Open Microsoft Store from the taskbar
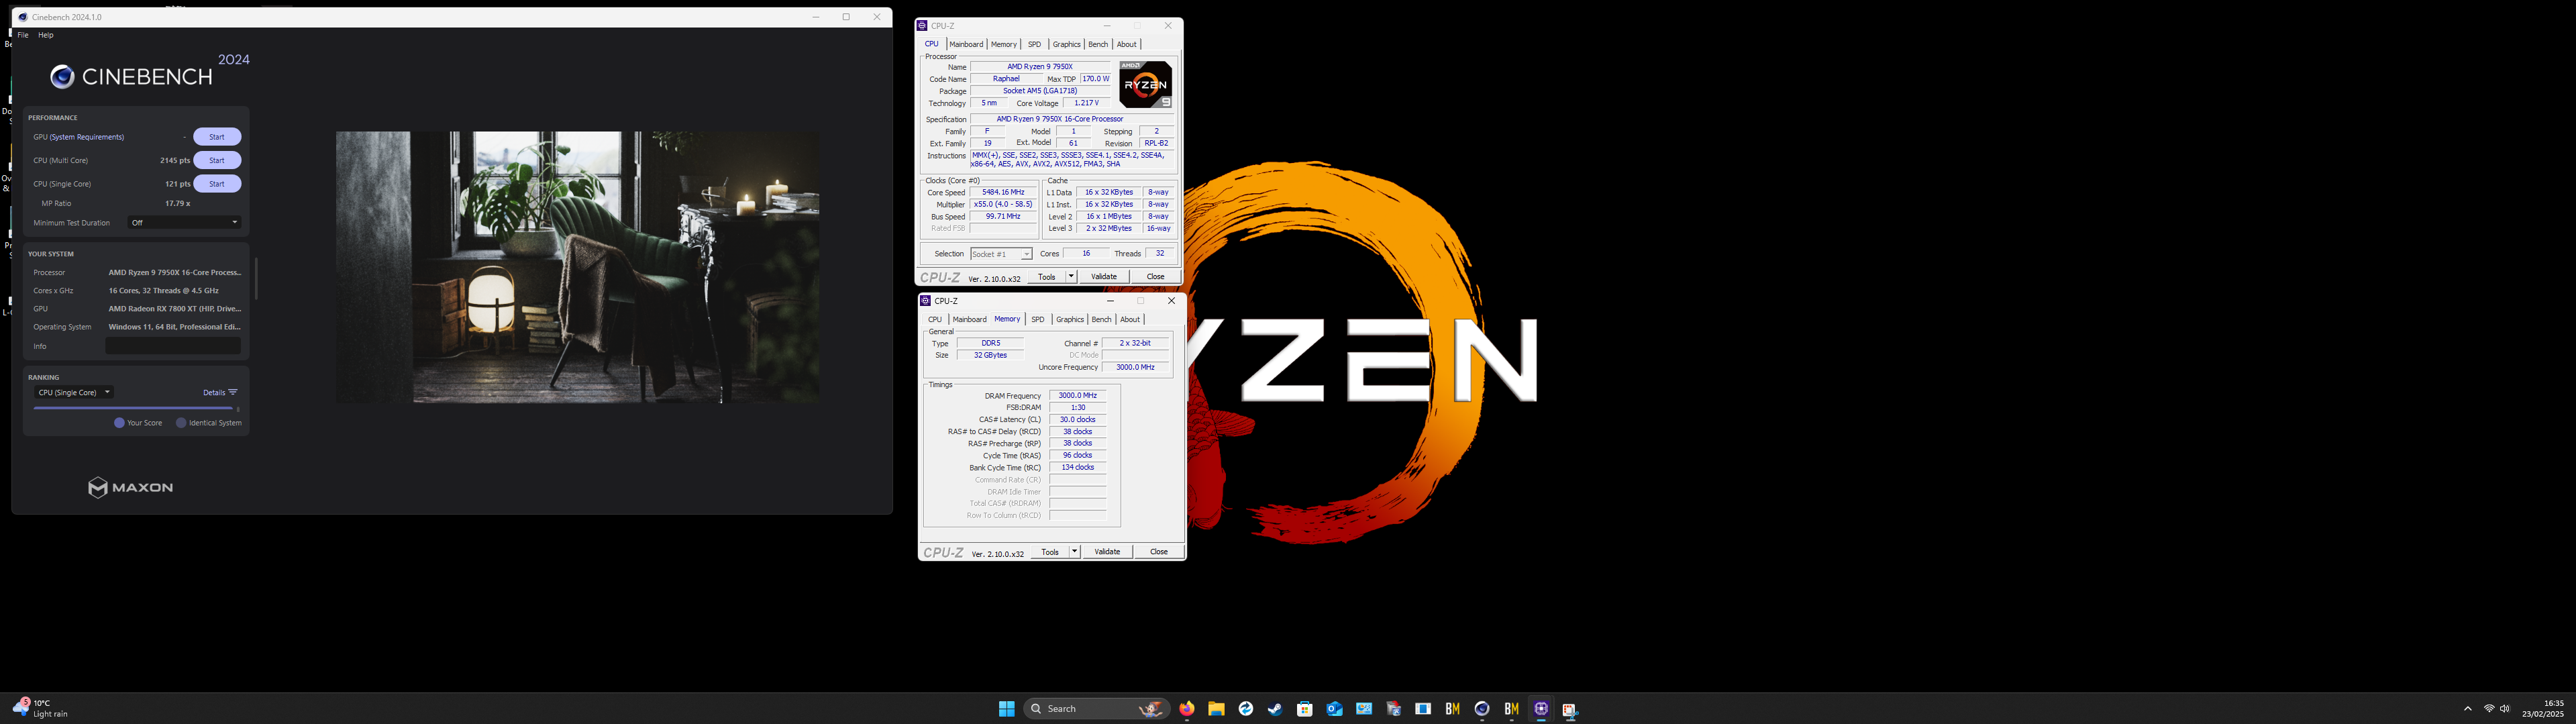2576x724 pixels. point(1305,709)
